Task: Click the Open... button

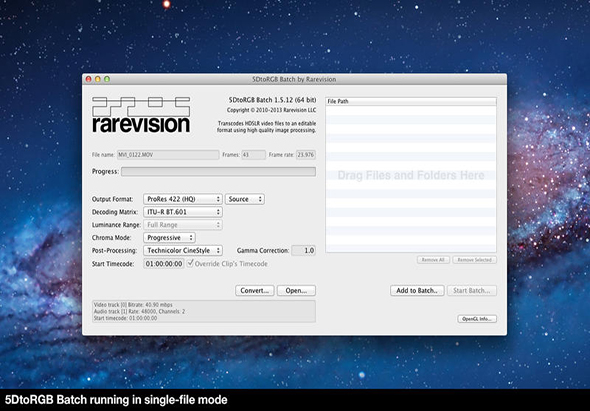Action: pos(296,291)
